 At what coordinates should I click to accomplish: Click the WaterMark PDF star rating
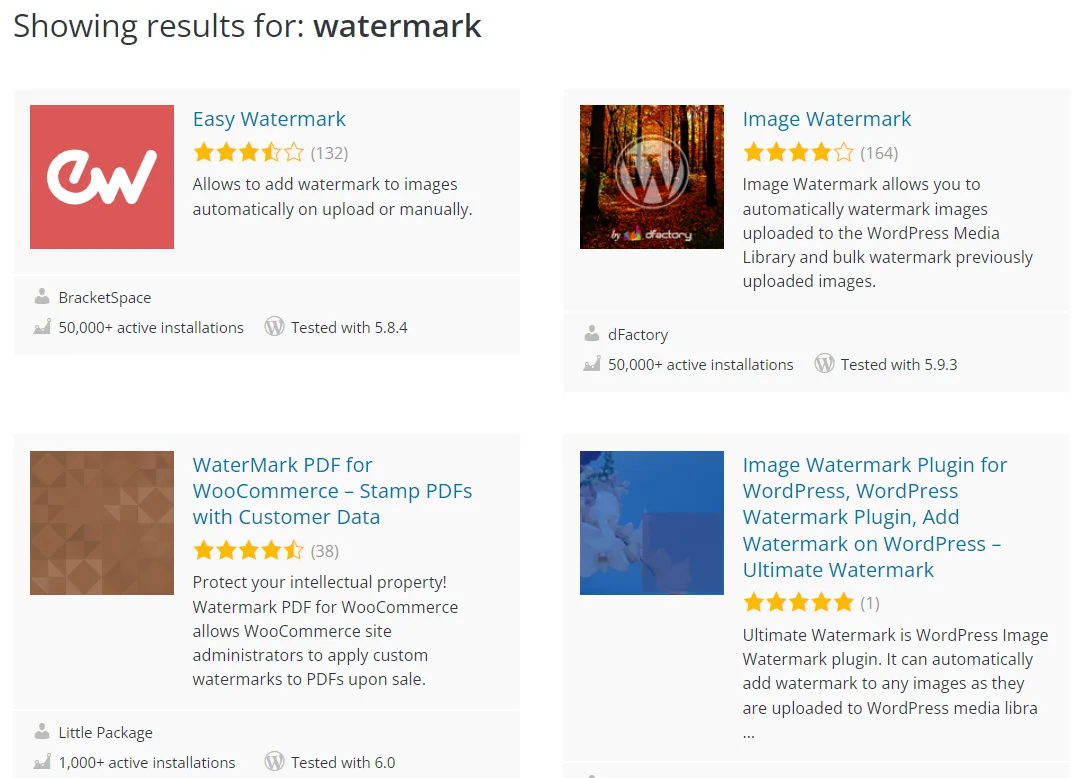tap(248, 550)
